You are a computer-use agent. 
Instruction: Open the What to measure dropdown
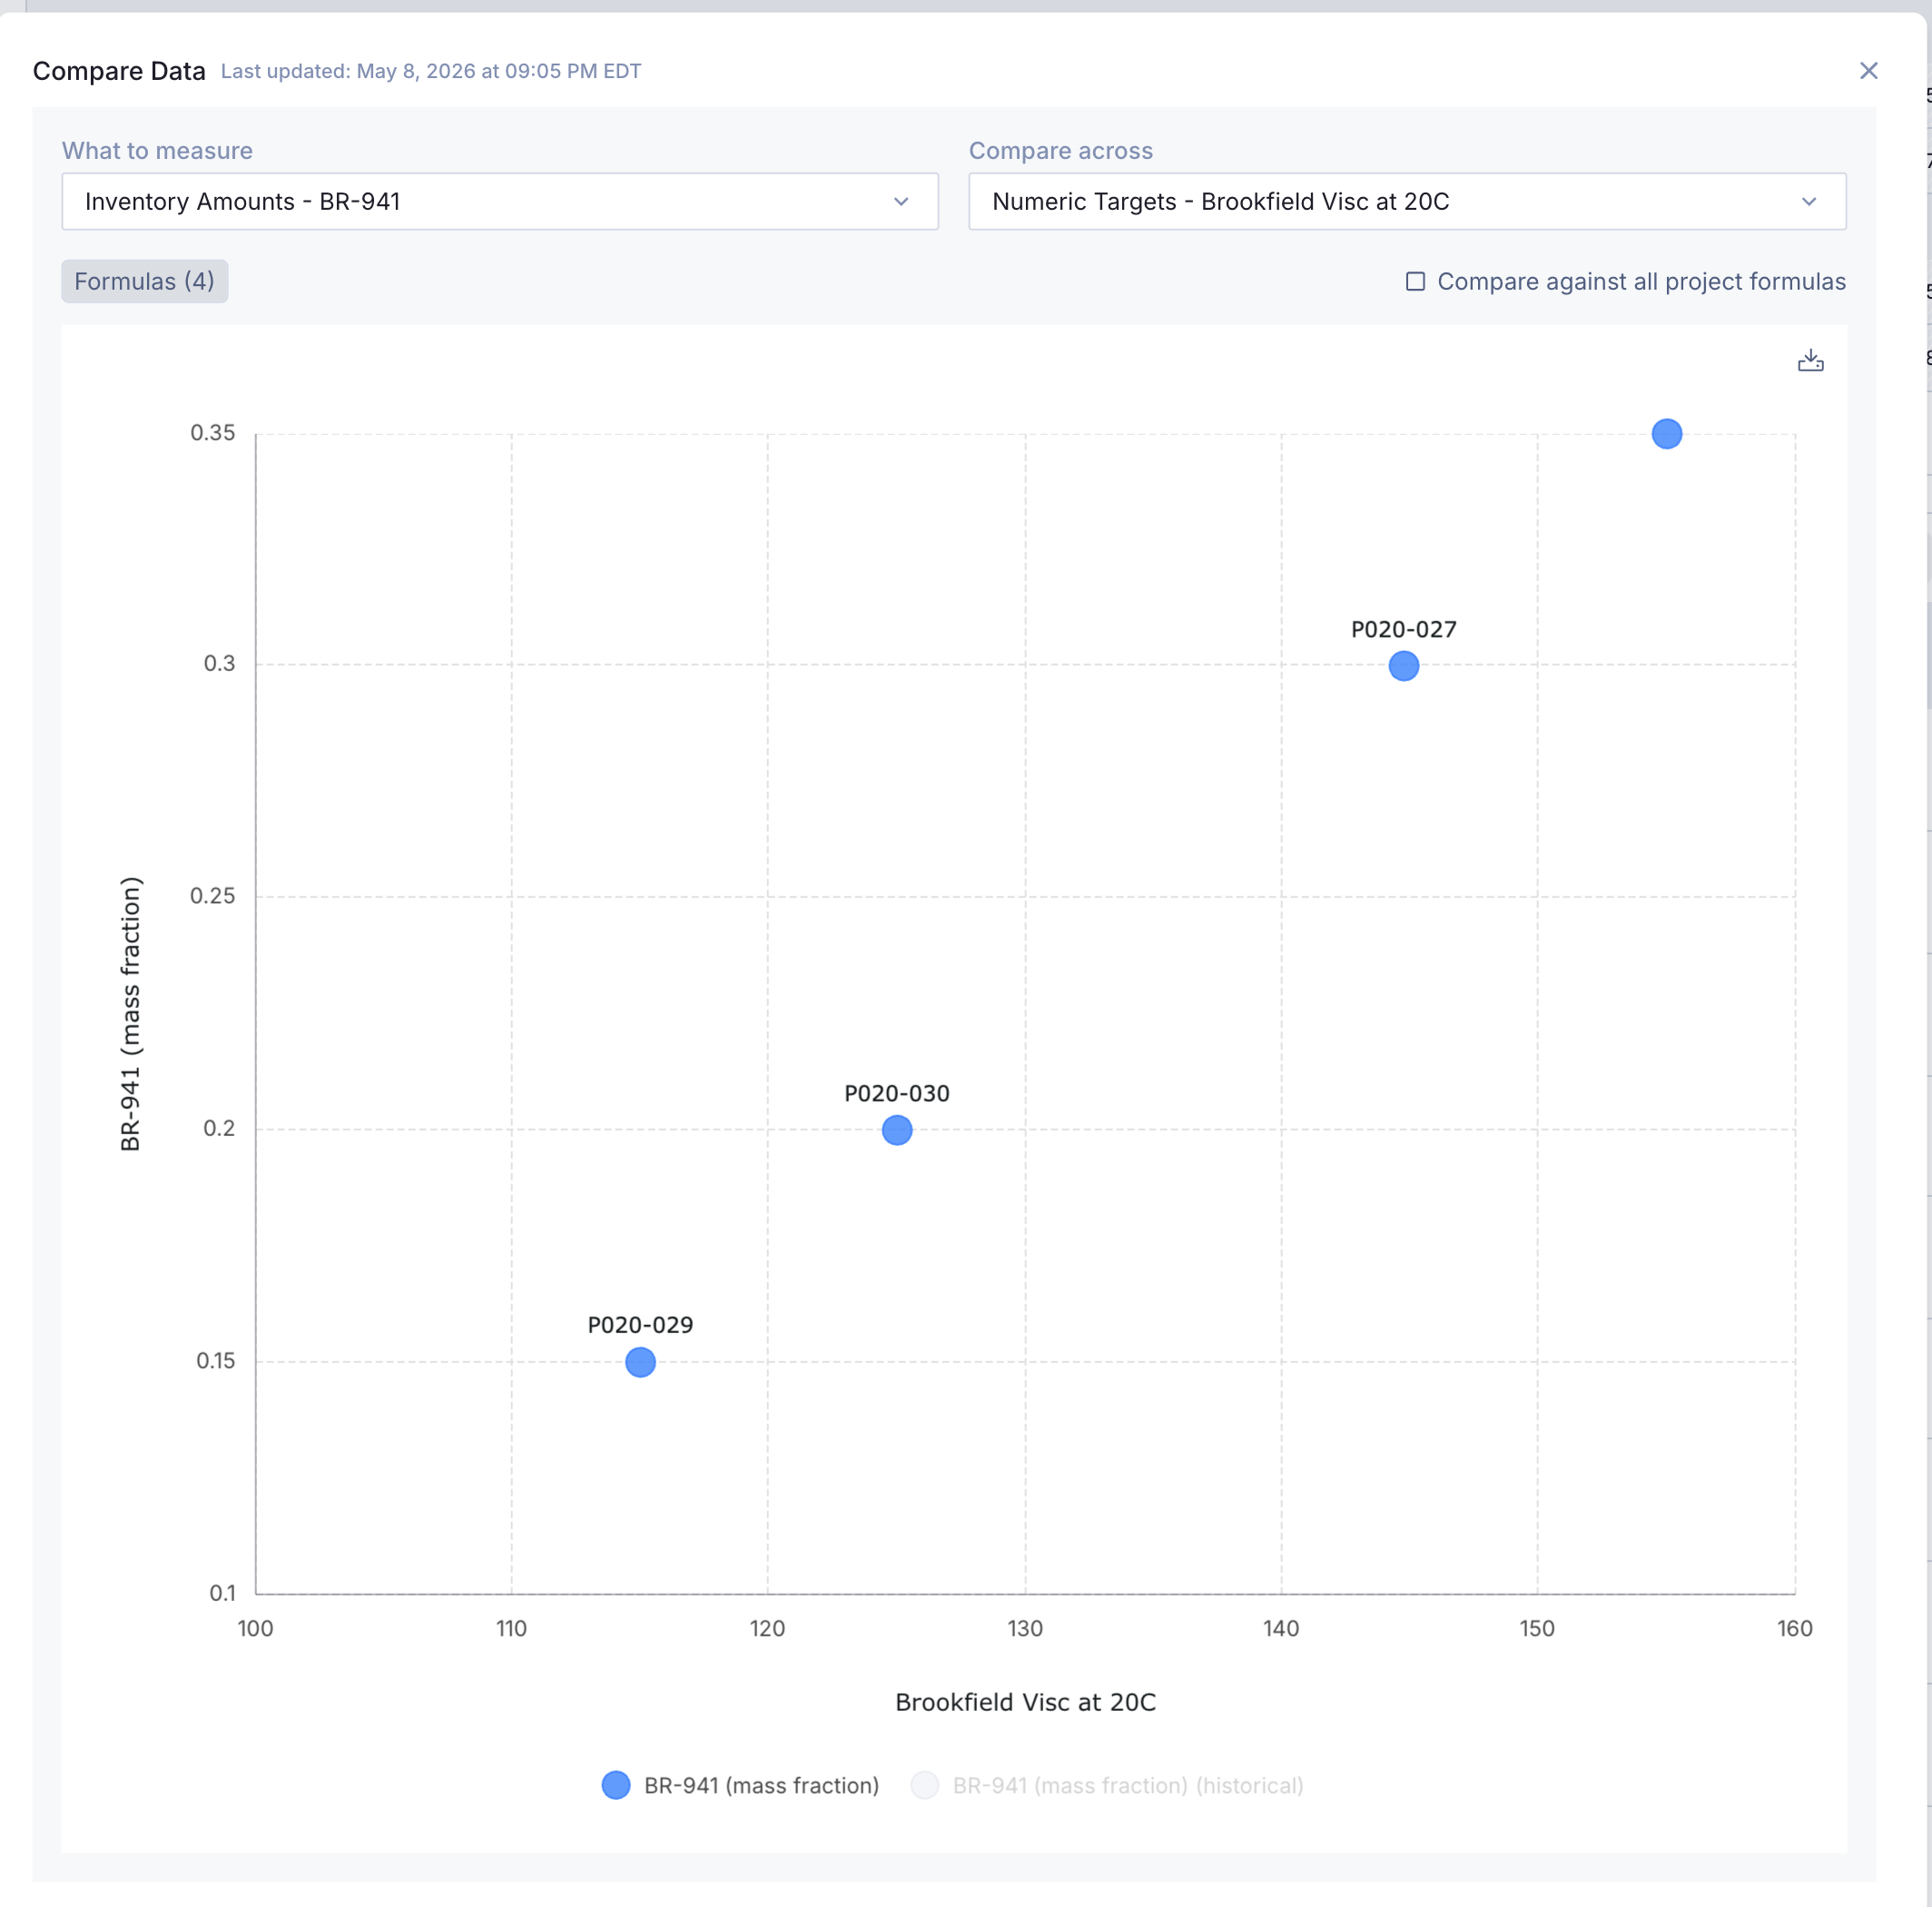[500, 202]
